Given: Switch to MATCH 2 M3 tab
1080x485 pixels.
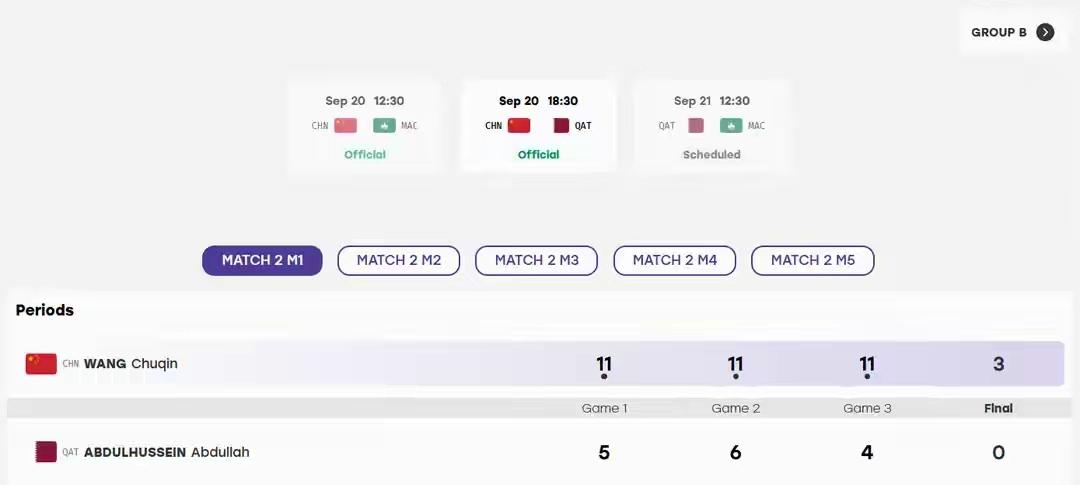Looking at the screenshot, I should tap(537, 260).
